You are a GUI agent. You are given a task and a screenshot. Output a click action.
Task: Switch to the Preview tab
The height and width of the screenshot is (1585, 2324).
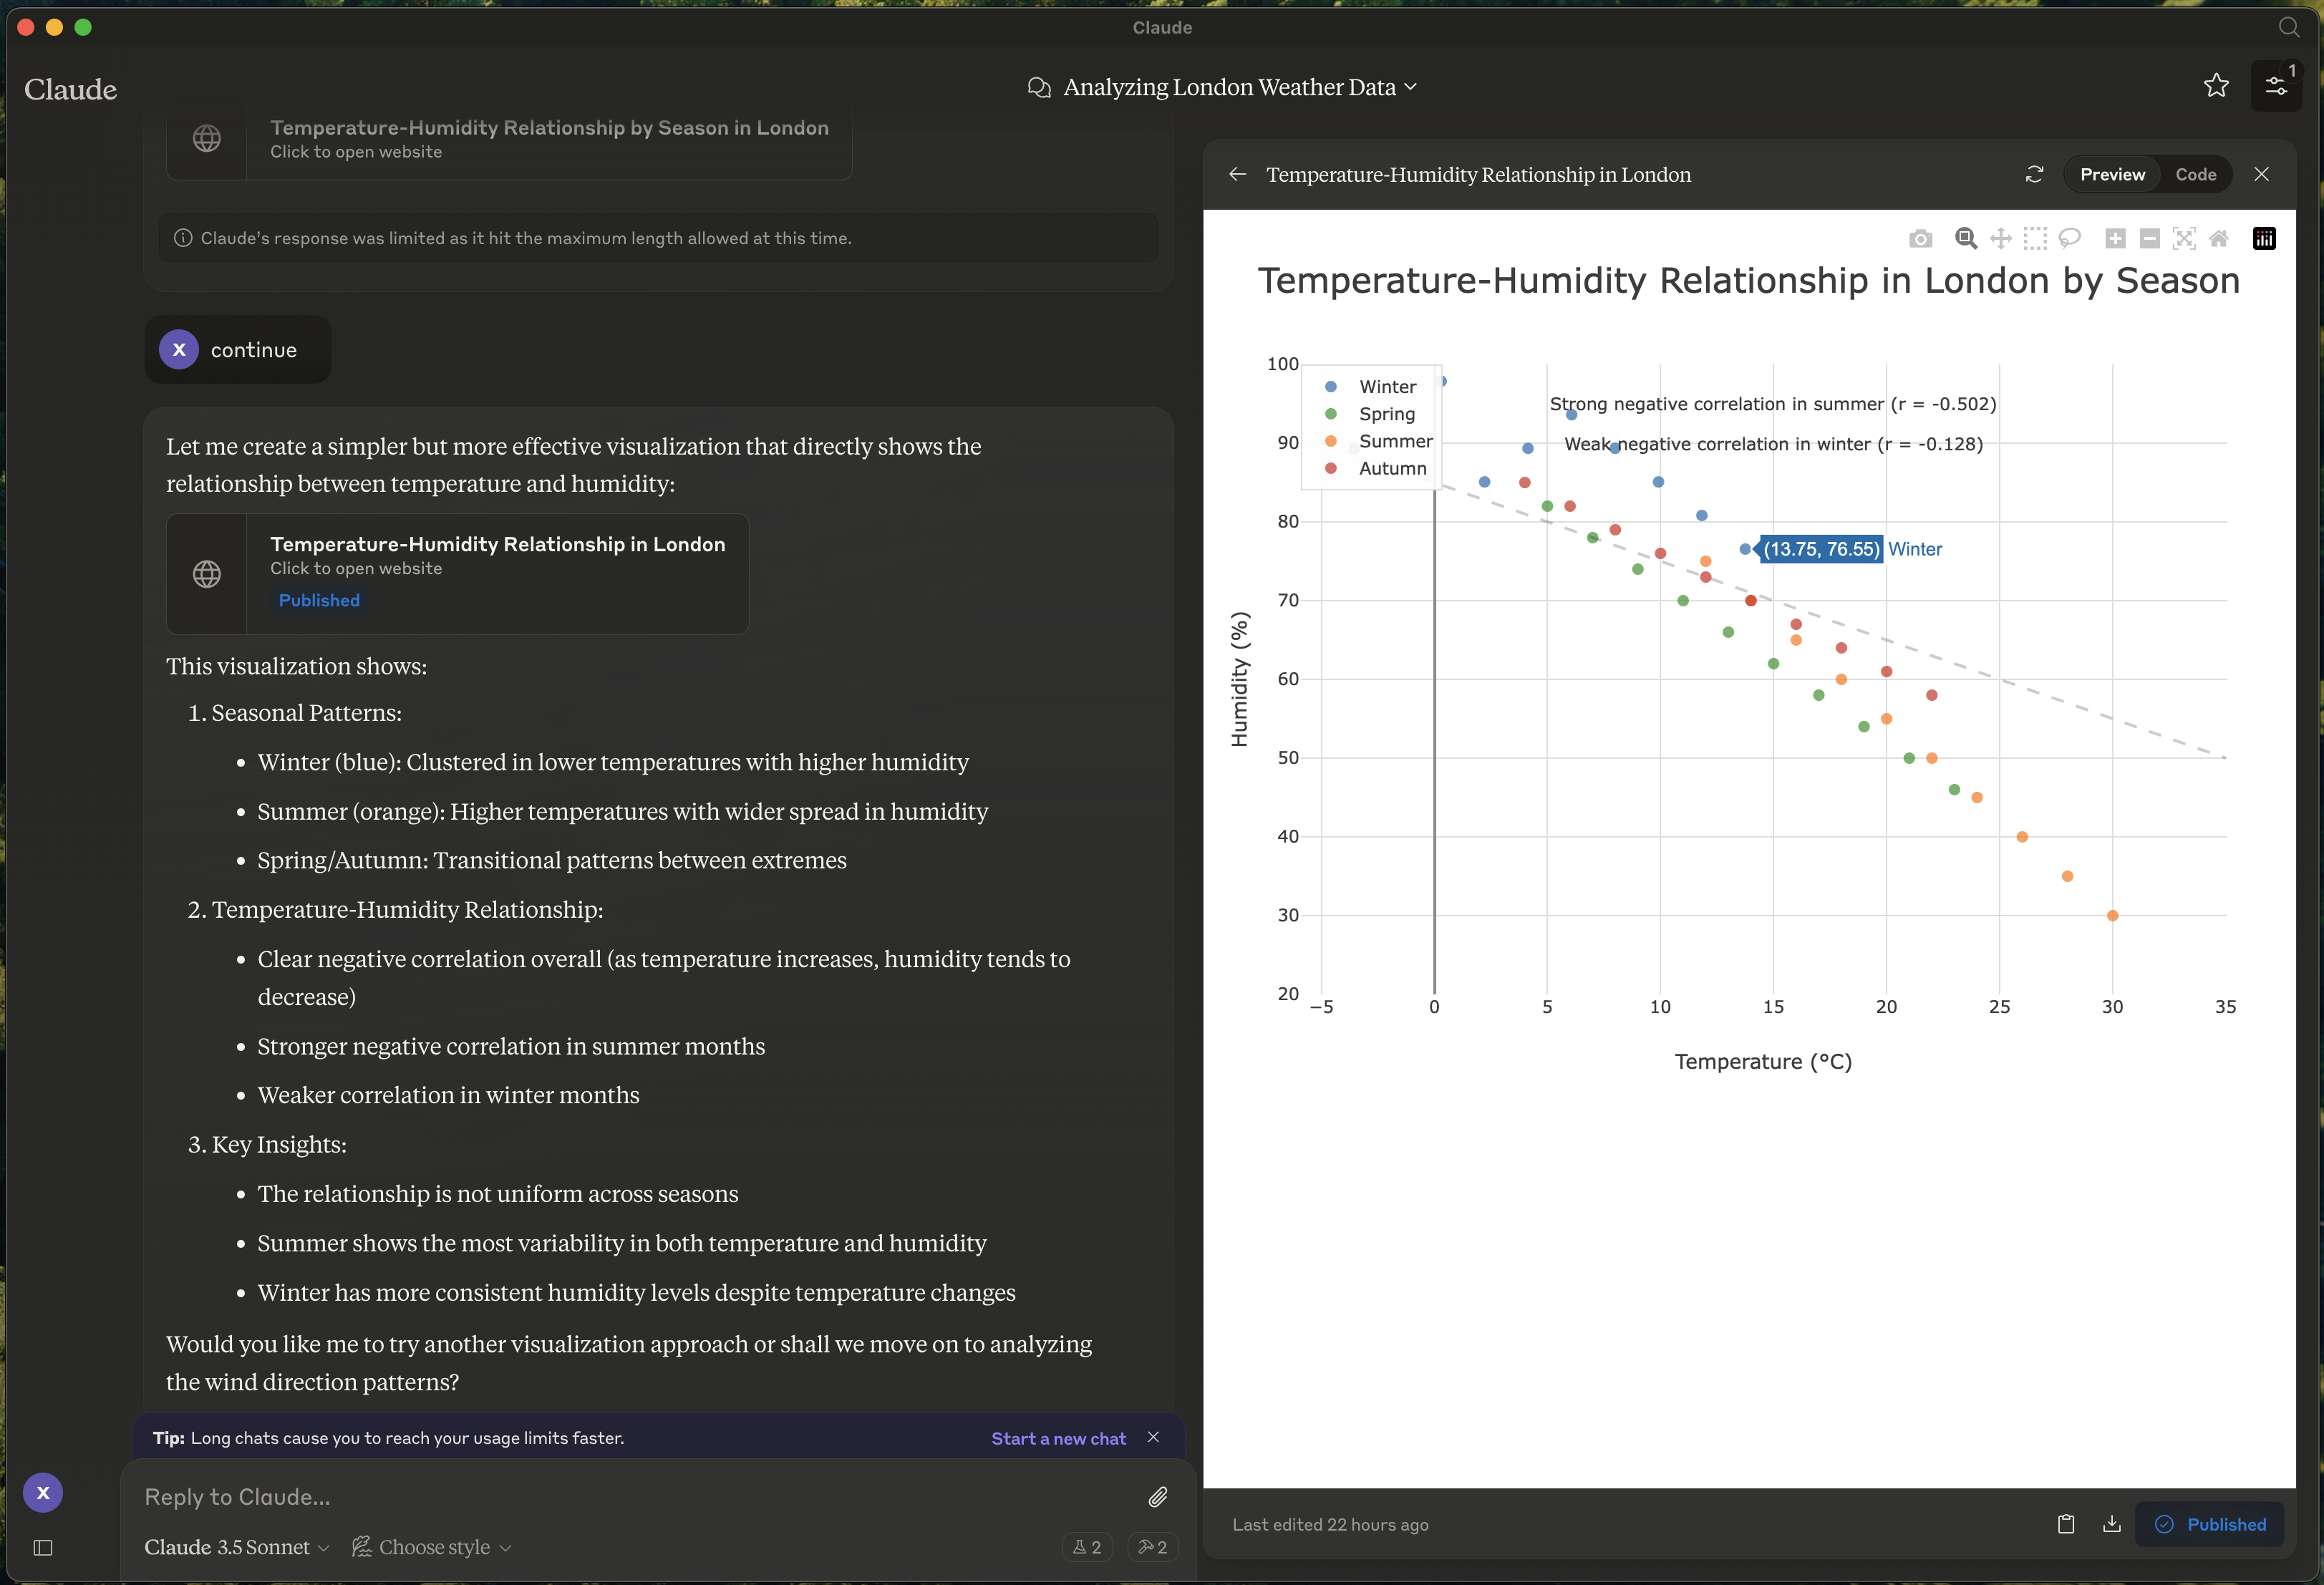tap(2112, 174)
